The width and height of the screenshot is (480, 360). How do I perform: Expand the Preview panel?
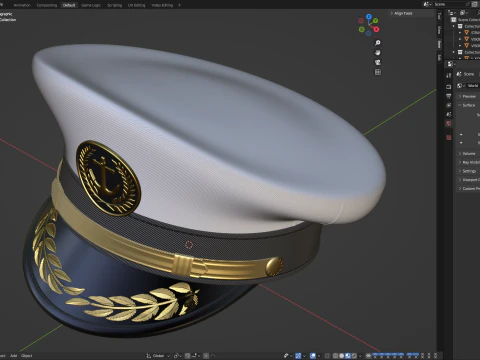(468, 96)
